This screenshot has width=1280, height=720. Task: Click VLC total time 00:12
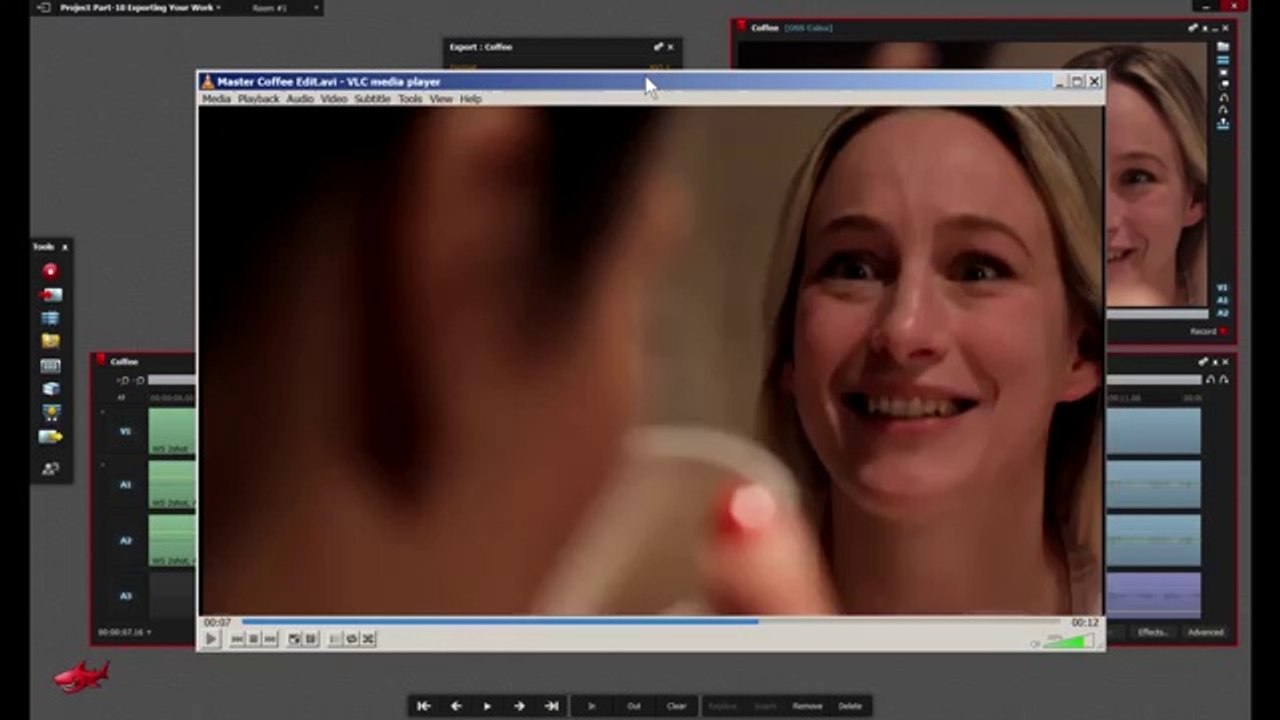[1085, 622]
